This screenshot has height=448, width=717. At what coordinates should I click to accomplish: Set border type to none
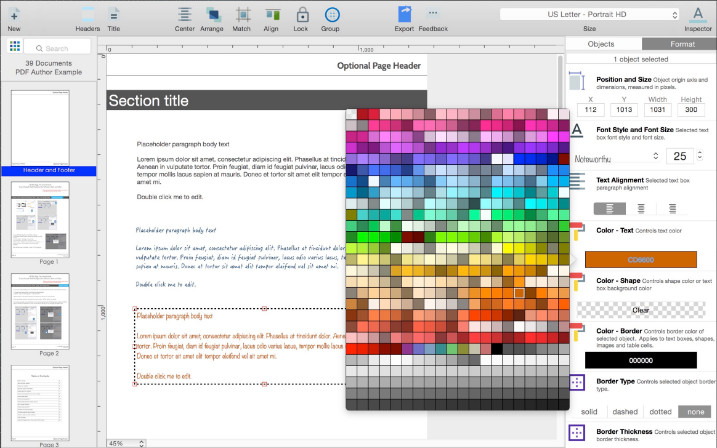tap(696, 412)
